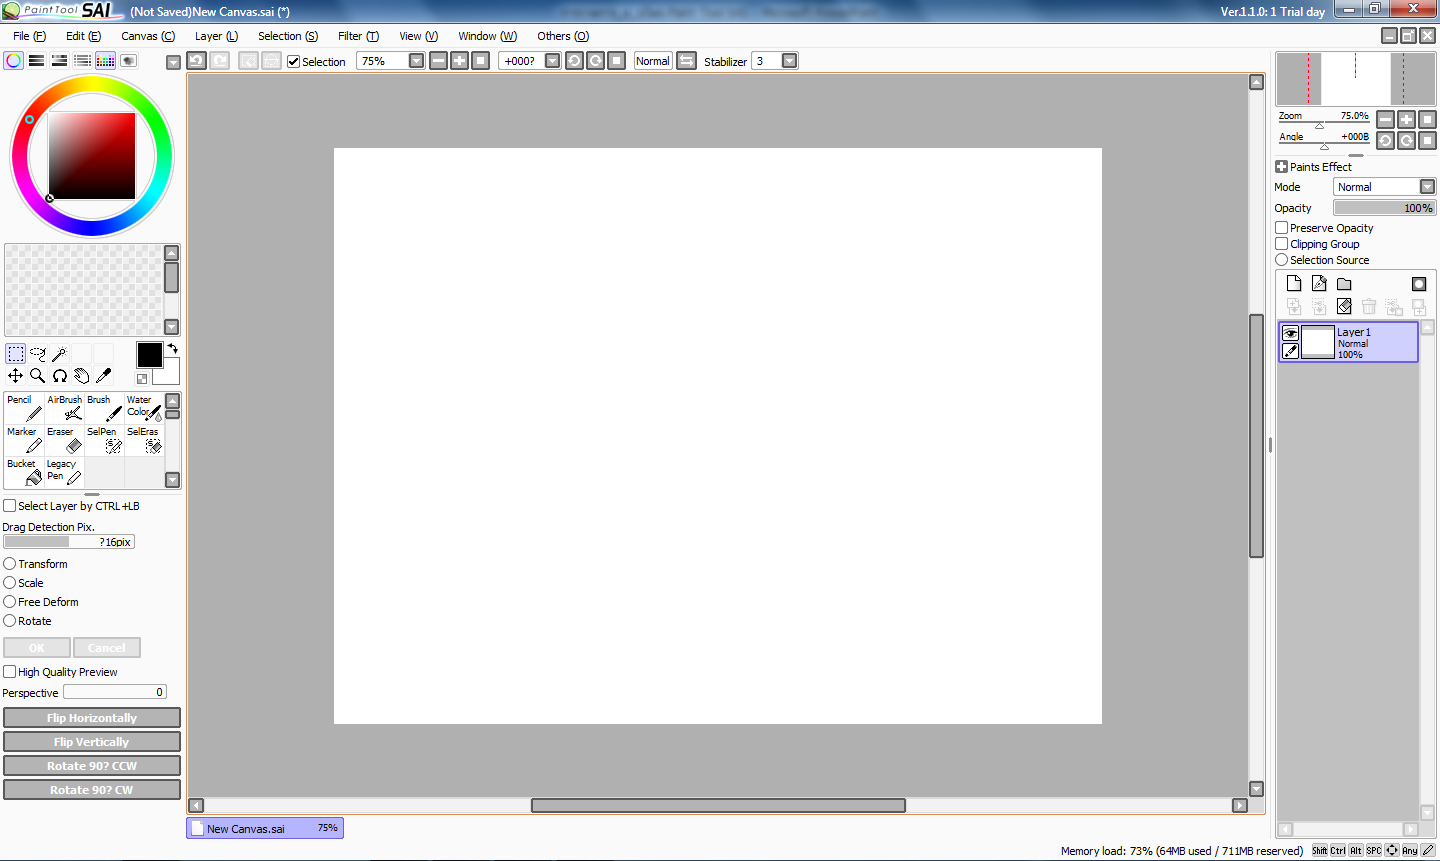Select the Bucket tool
1440x861 pixels.
24,470
